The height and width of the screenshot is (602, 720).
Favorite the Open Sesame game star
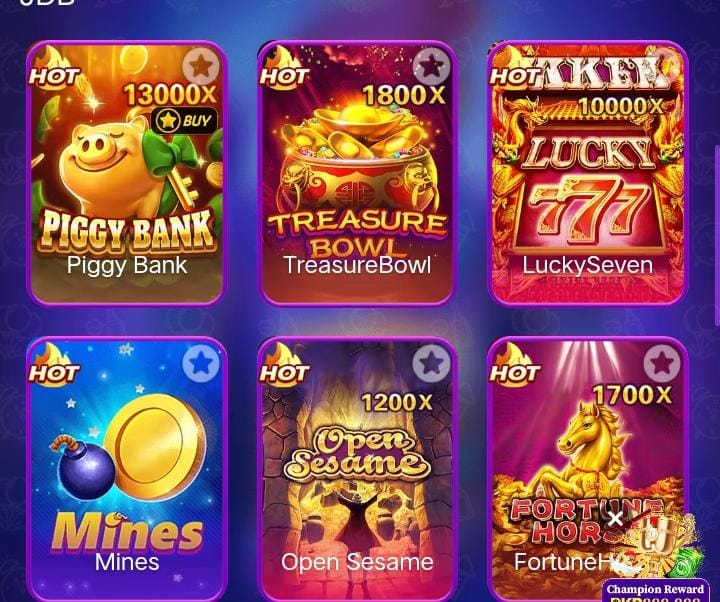click(431, 363)
